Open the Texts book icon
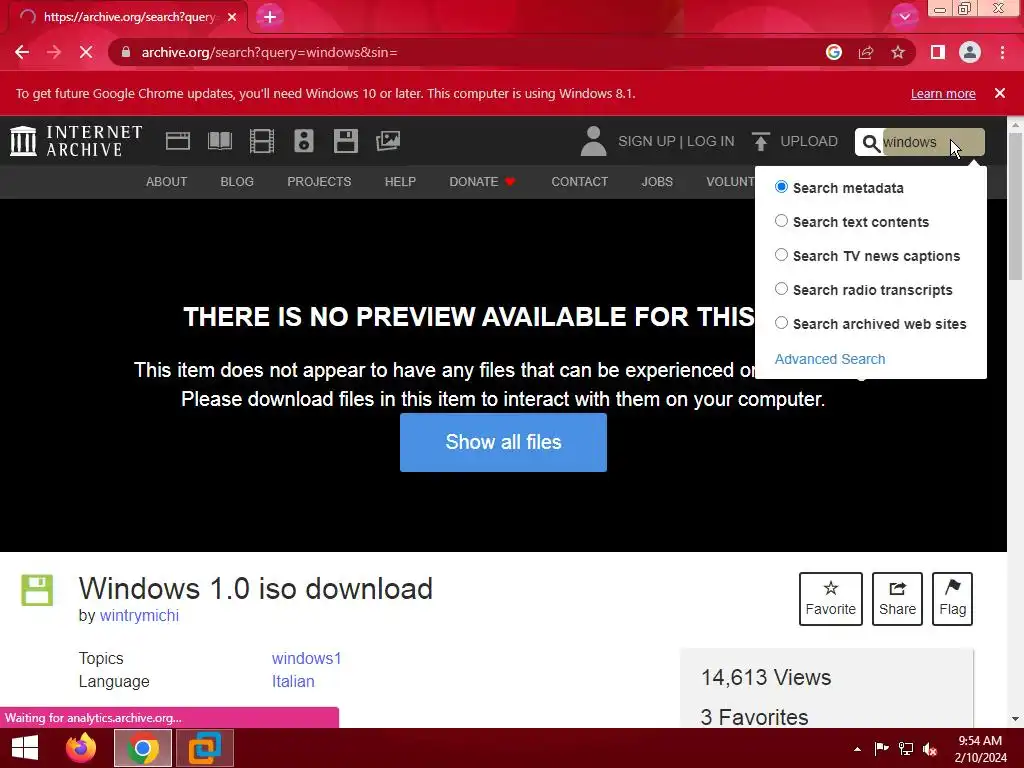The image size is (1024, 768). pyautogui.click(x=219, y=141)
